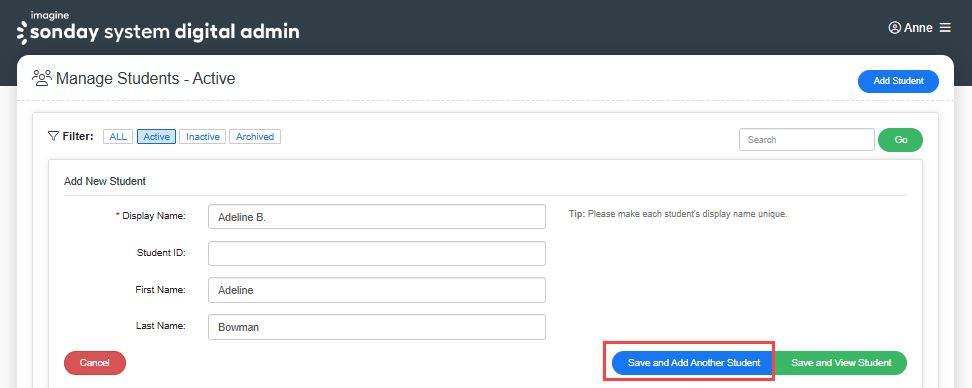Image resolution: width=972 pixels, height=388 pixels.
Task: Click the Display Name label
Action: 151,216
